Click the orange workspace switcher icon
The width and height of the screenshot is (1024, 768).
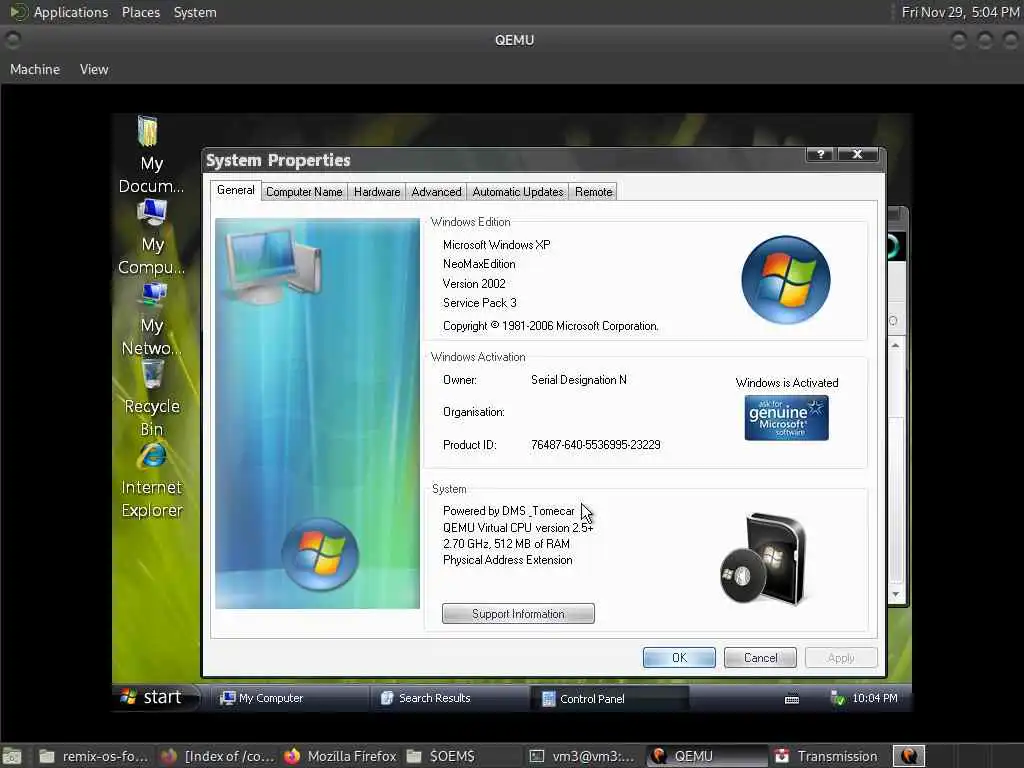(909, 756)
